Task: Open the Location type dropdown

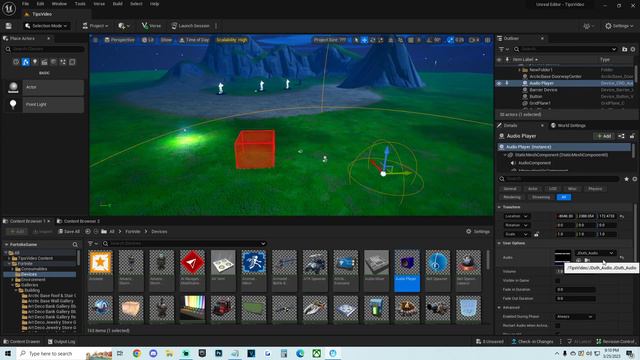Action: (516, 216)
